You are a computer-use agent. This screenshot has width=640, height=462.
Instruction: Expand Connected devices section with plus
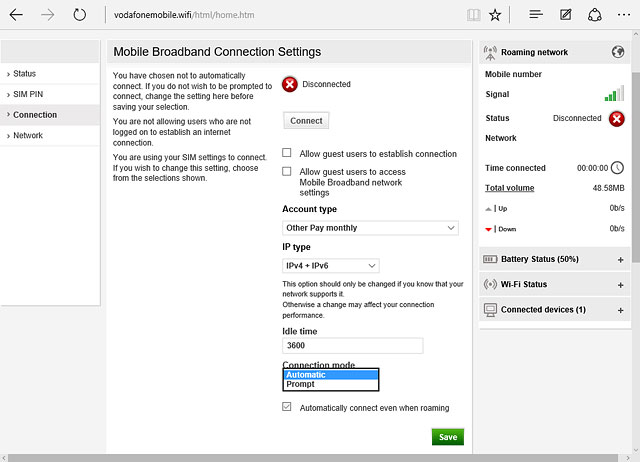620,310
